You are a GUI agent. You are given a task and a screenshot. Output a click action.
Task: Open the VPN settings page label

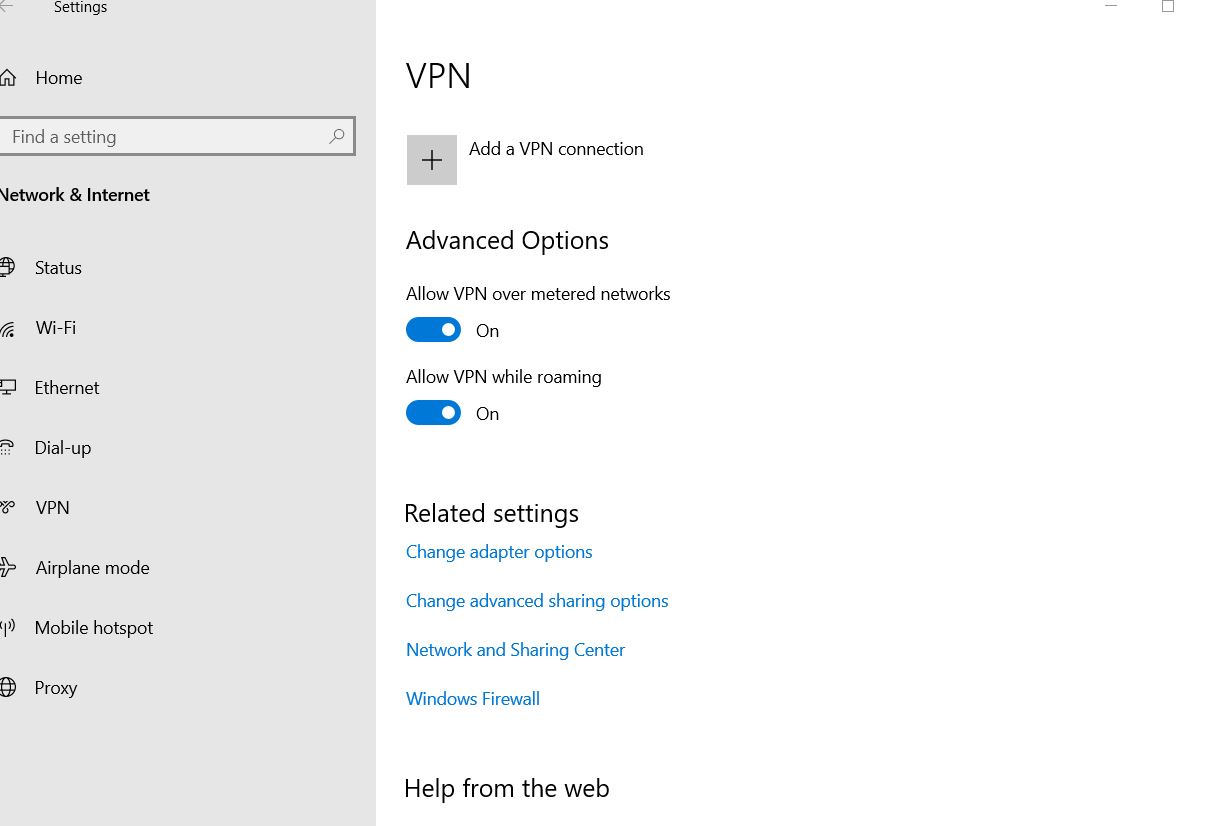tap(53, 508)
